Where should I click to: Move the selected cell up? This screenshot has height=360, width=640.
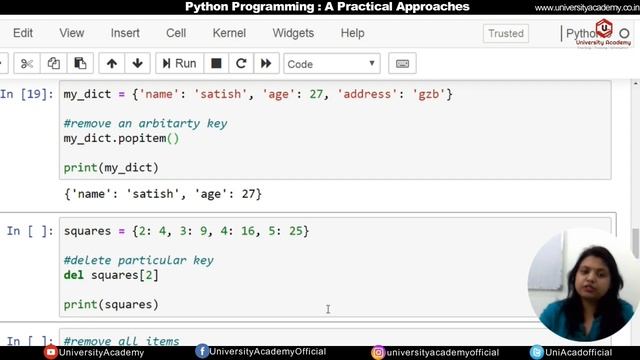[x=112, y=63]
